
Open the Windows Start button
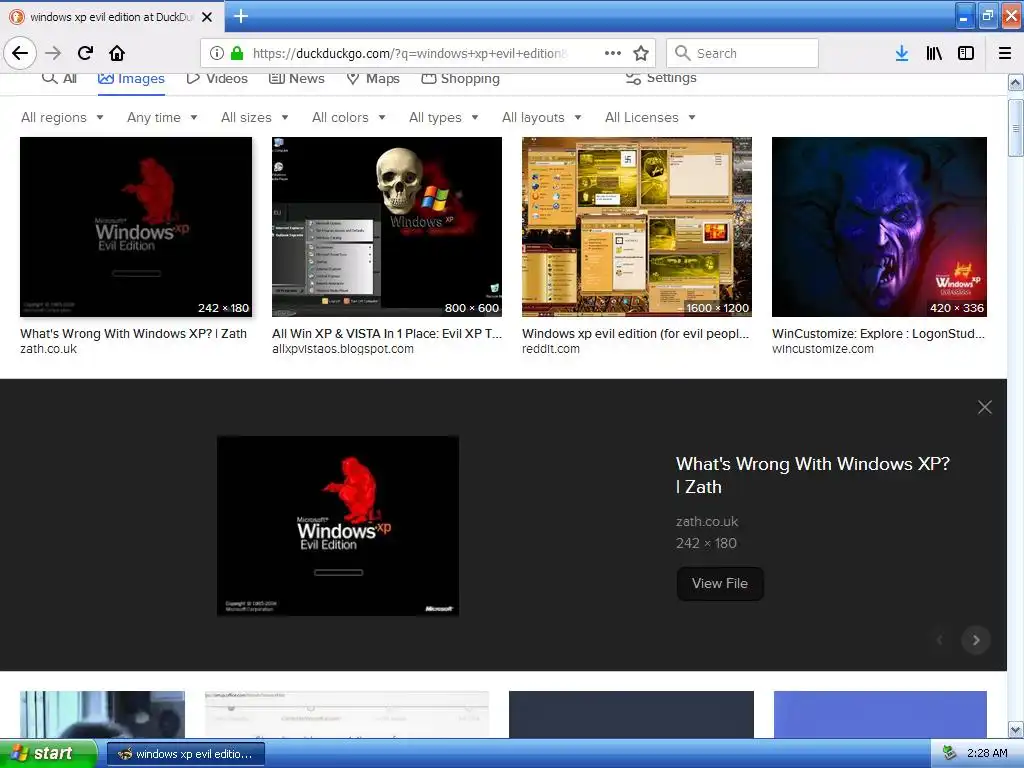(x=48, y=753)
